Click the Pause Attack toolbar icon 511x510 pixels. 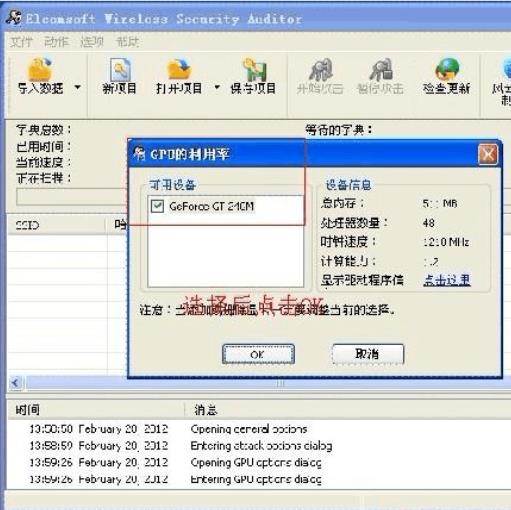(x=380, y=69)
